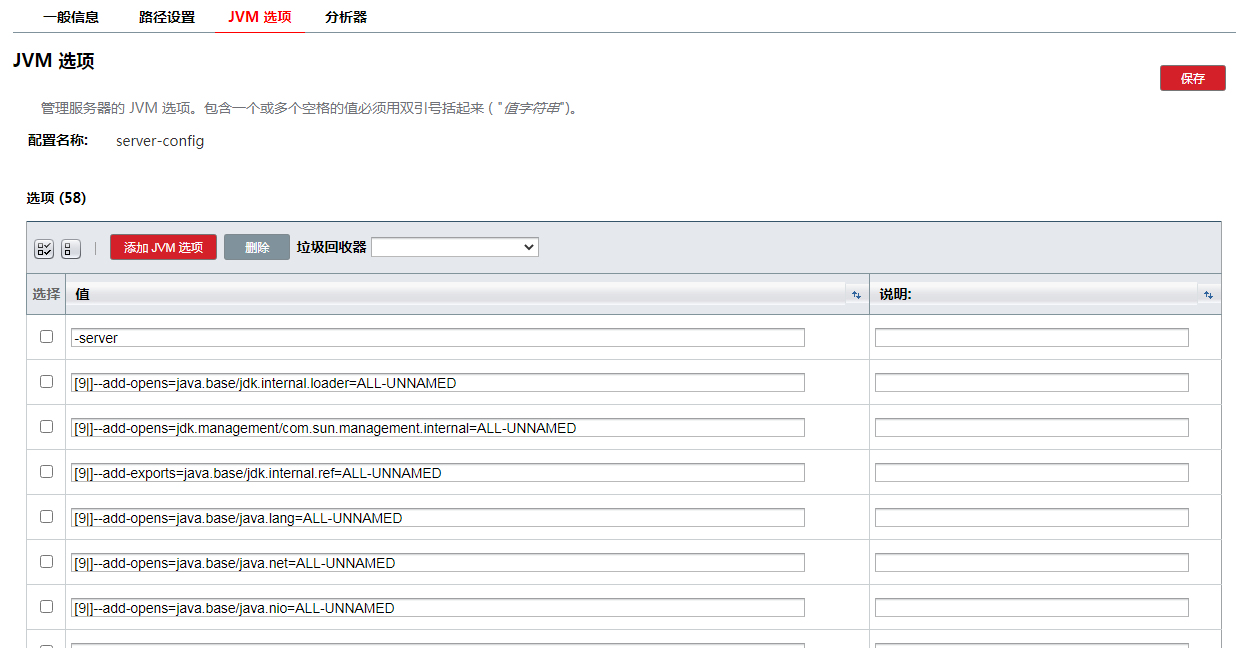Click sort icon in 值 column header
Viewport: 1236px width, 648px height.
[x=856, y=295]
